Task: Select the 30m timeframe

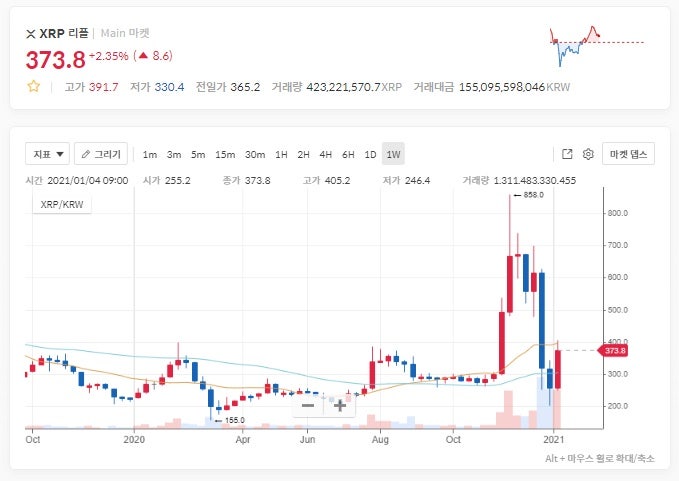Action: (255, 155)
